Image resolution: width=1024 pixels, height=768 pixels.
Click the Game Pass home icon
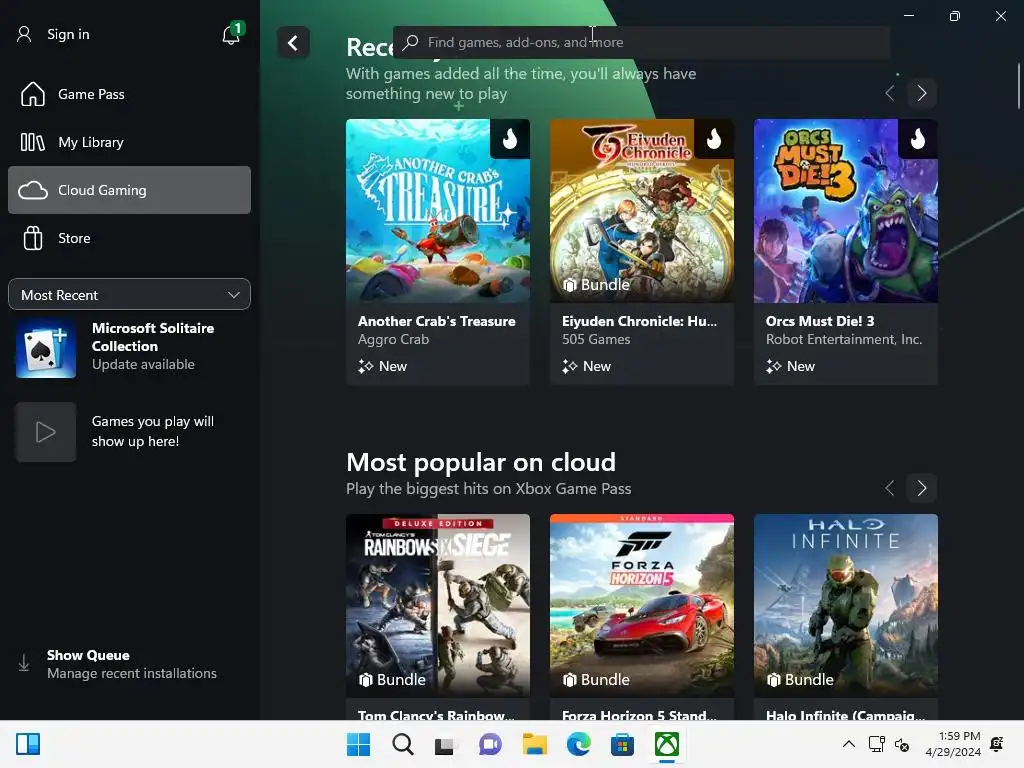pyautogui.click(x=33, y=94)
